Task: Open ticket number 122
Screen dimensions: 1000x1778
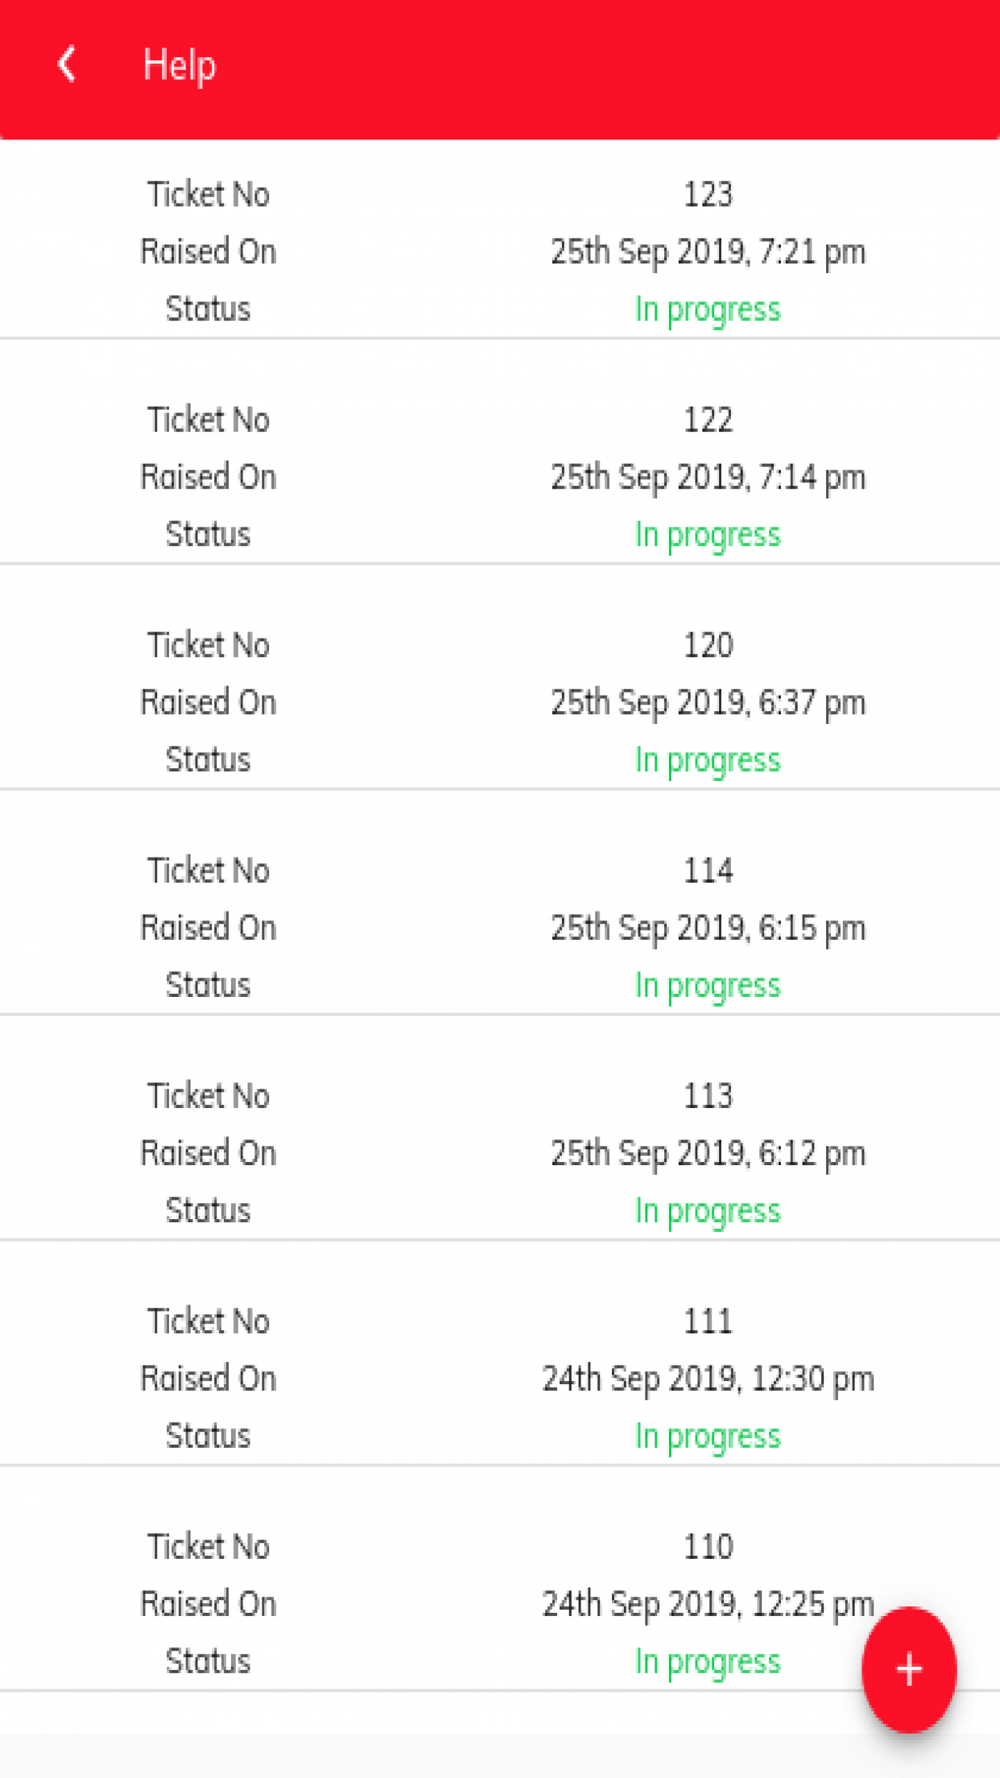Action: pyautogui.click(x=707, y=420)
